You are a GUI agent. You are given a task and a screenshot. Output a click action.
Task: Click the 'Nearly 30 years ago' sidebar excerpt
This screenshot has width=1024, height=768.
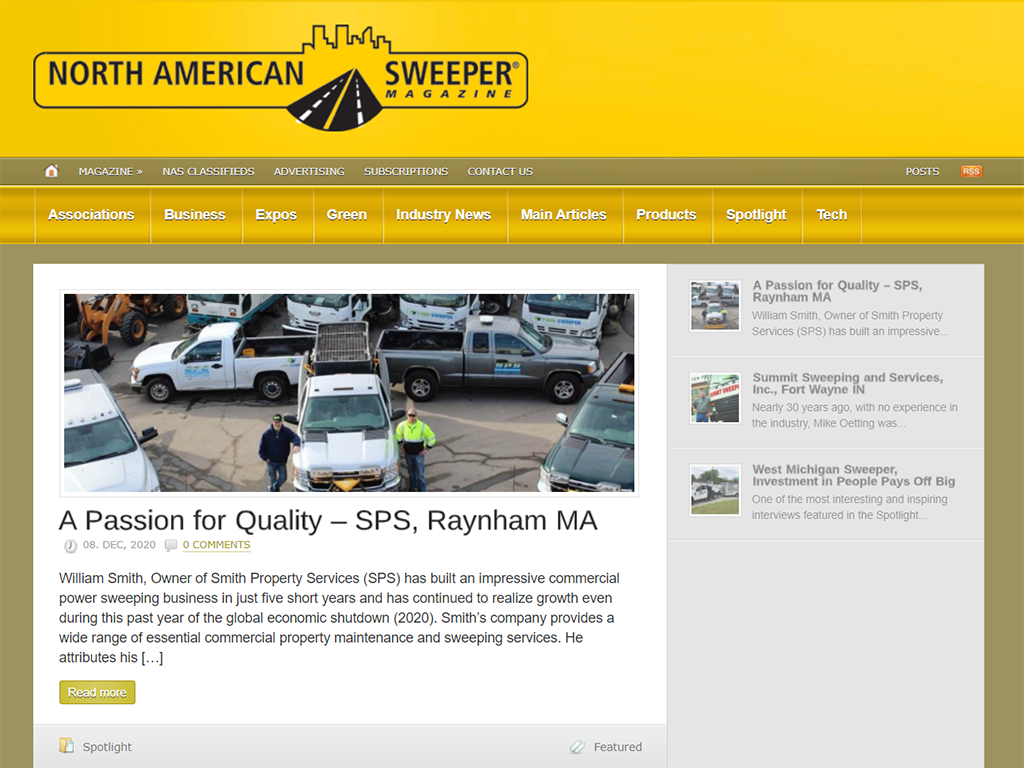[855, 415]
